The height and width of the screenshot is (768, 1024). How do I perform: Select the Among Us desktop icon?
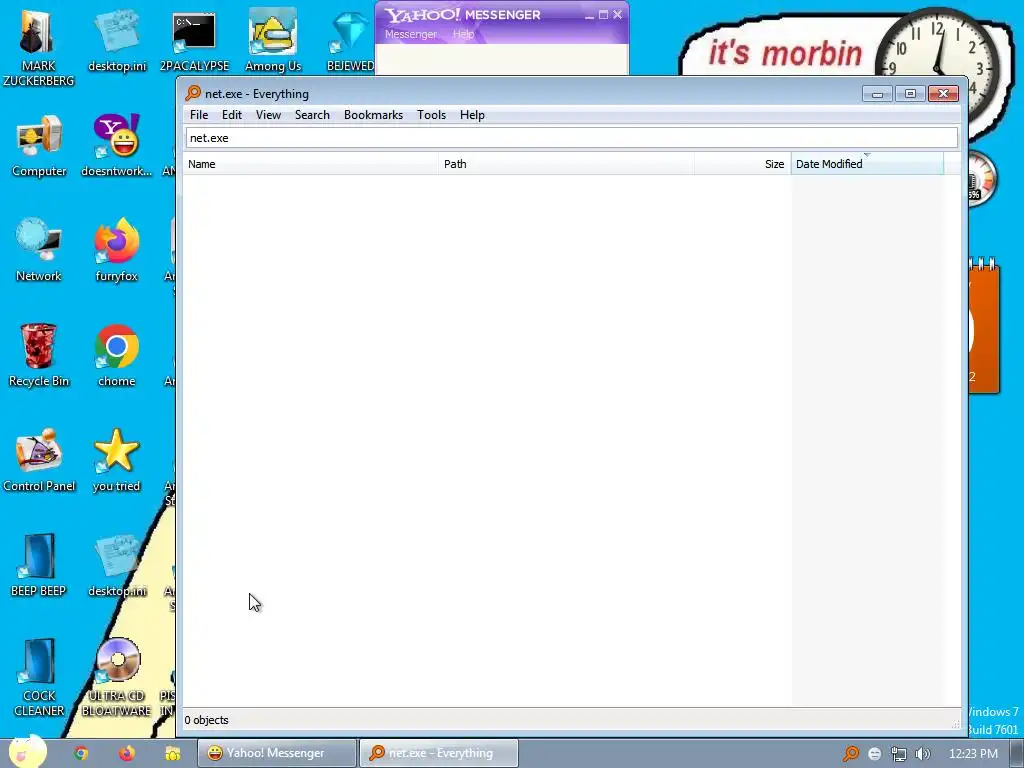[x=272, y=39]
